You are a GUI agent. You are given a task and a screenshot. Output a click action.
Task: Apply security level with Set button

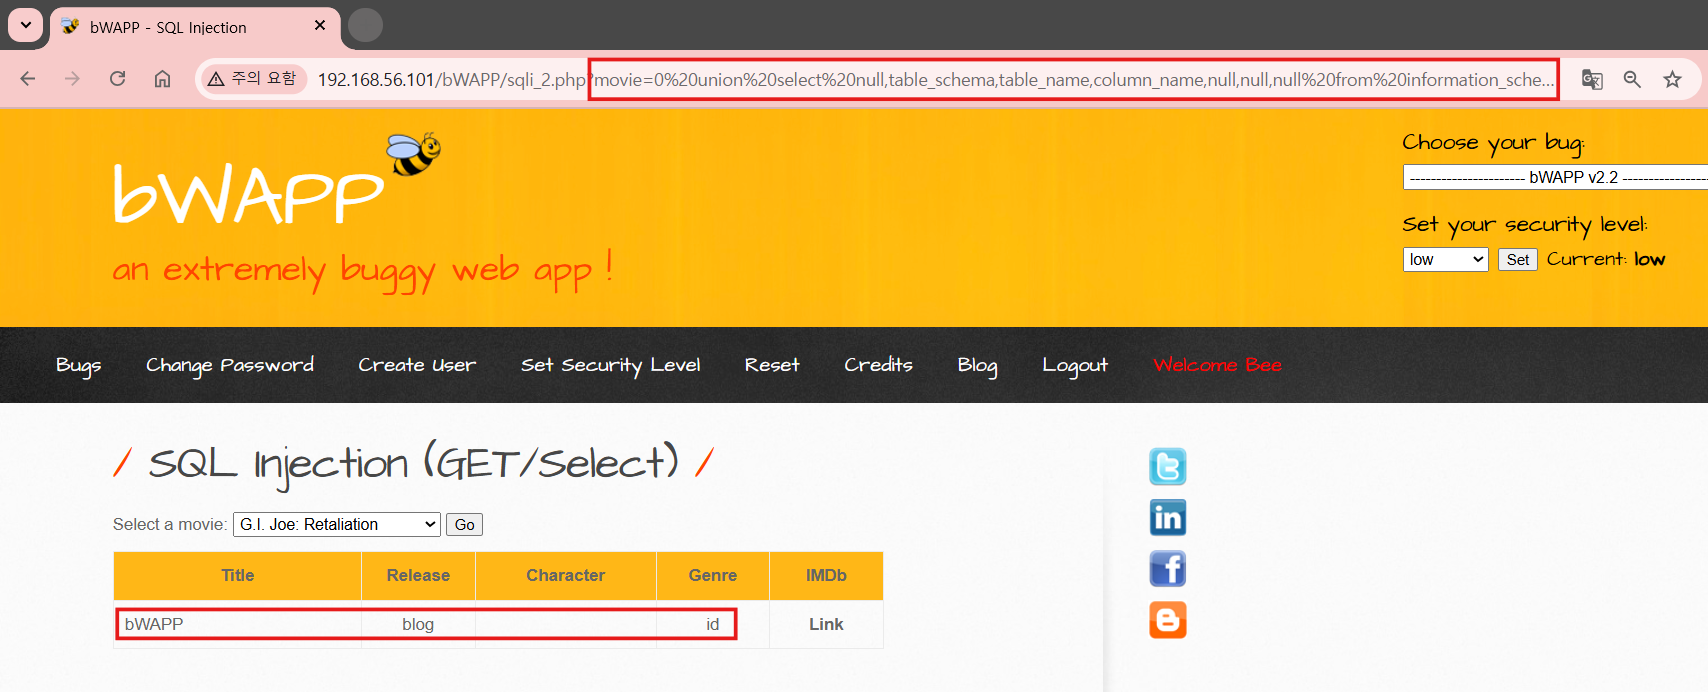point(1518,260)
